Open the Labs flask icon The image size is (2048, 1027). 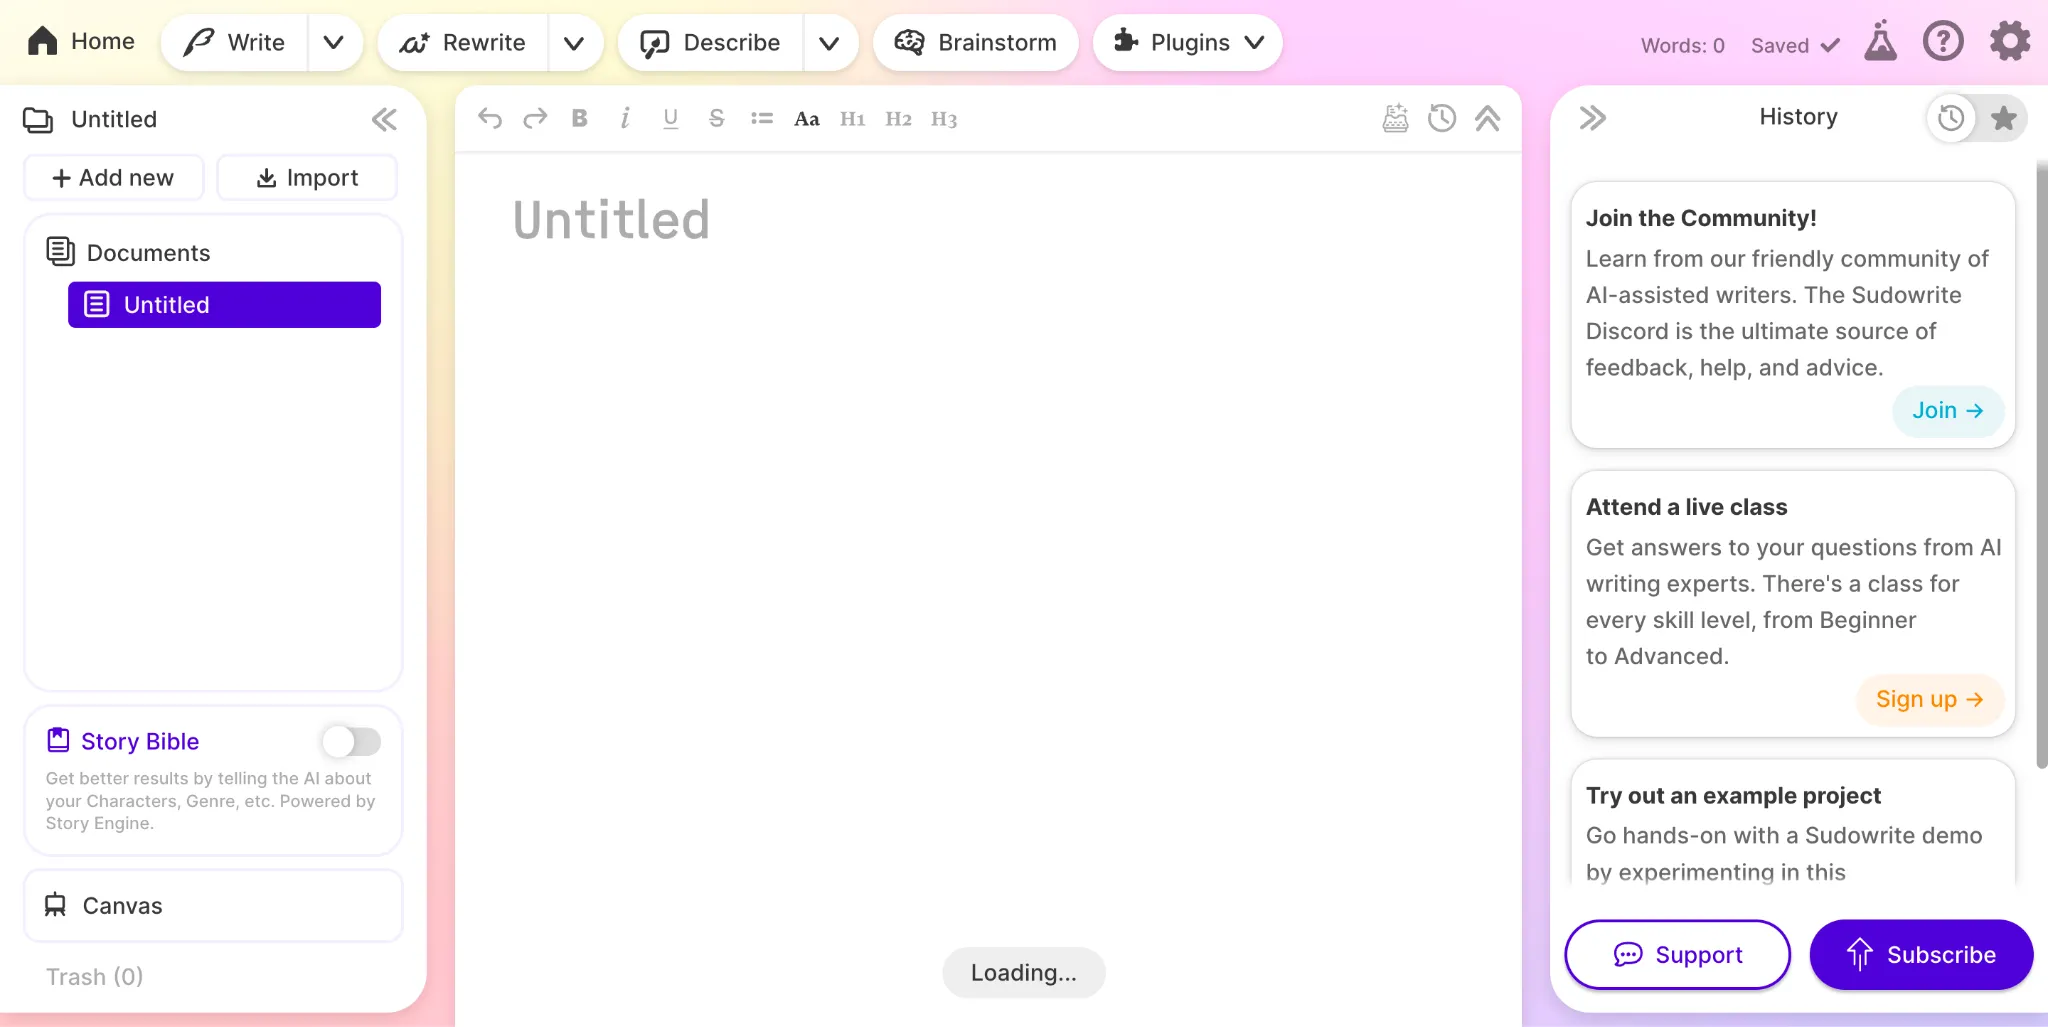1880,42
